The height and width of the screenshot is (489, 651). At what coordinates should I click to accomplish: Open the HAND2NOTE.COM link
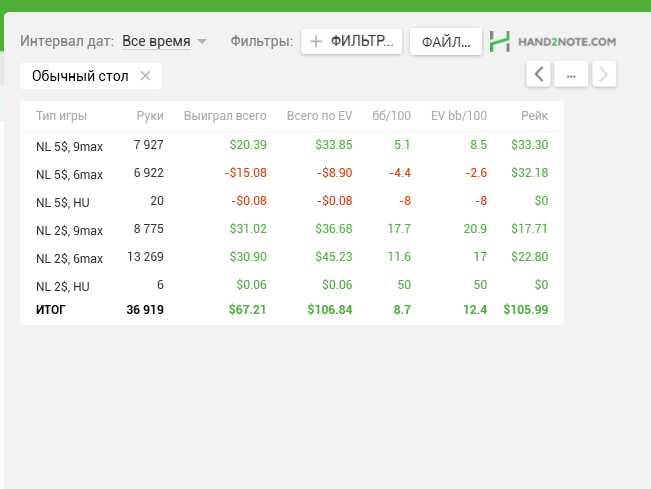click(567, 42)
